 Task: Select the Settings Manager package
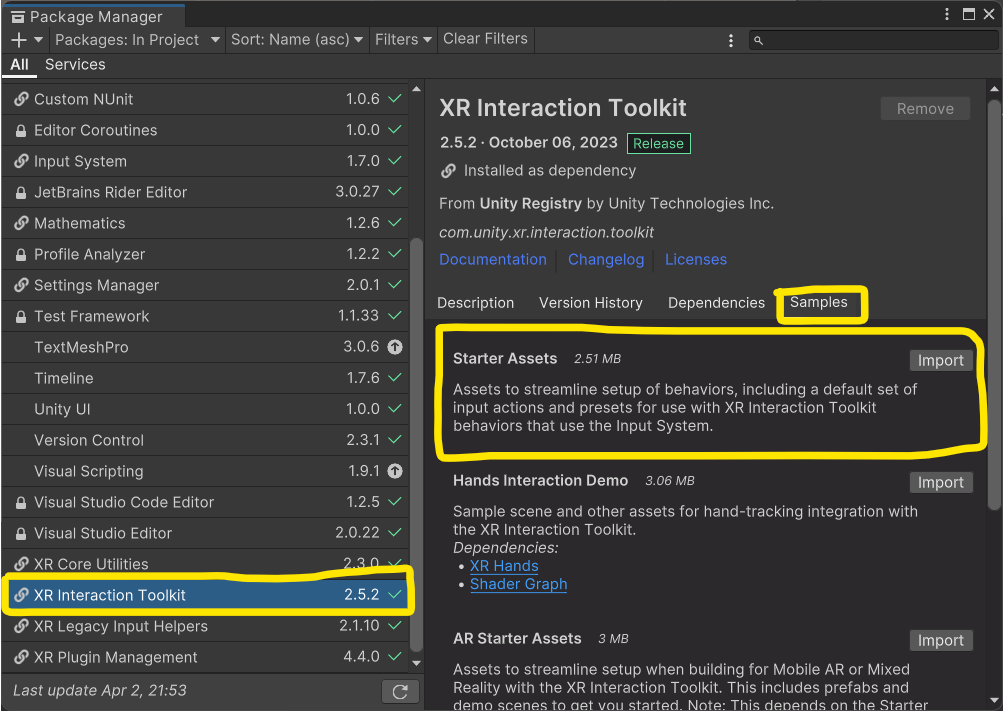click(205, 285)
